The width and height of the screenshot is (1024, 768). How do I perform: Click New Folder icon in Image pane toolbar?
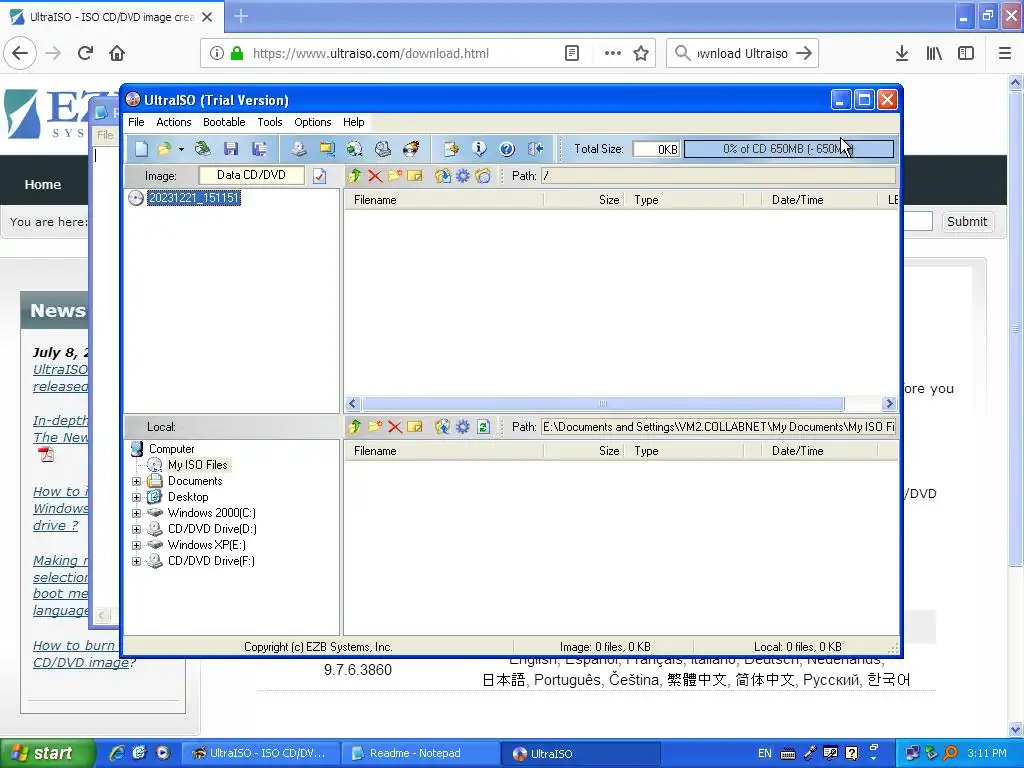pos(394,176)
